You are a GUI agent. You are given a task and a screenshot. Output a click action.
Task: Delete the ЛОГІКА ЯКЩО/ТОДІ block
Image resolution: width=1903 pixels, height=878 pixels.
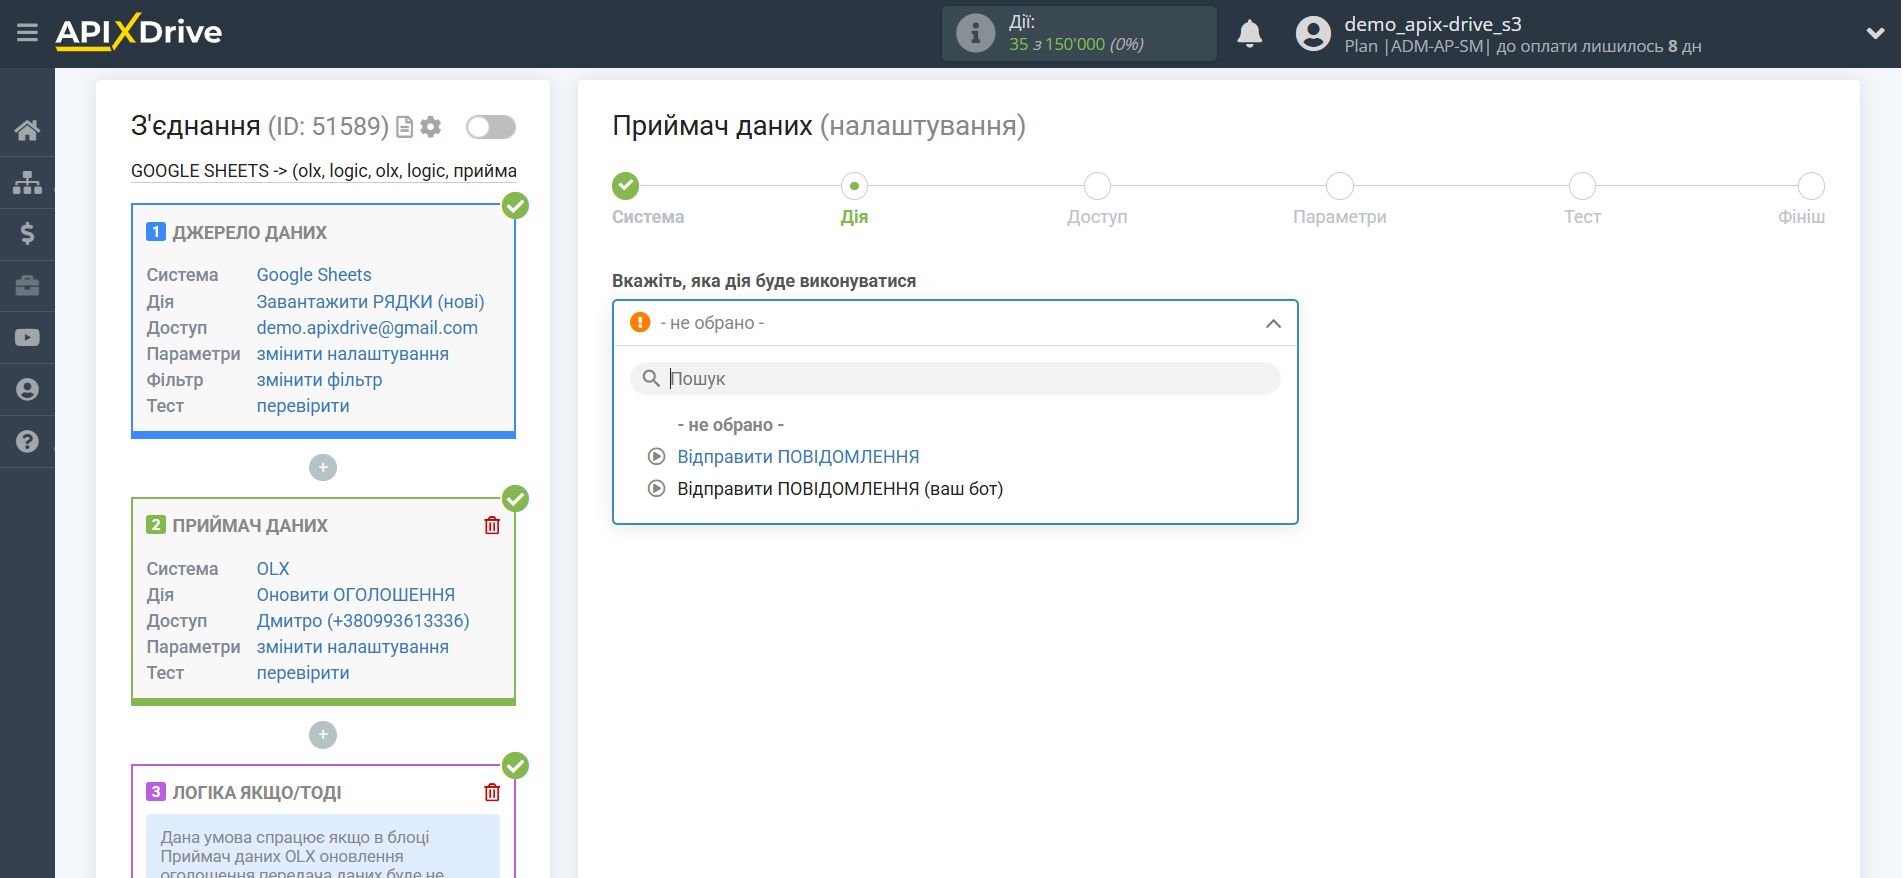point(492,792)
